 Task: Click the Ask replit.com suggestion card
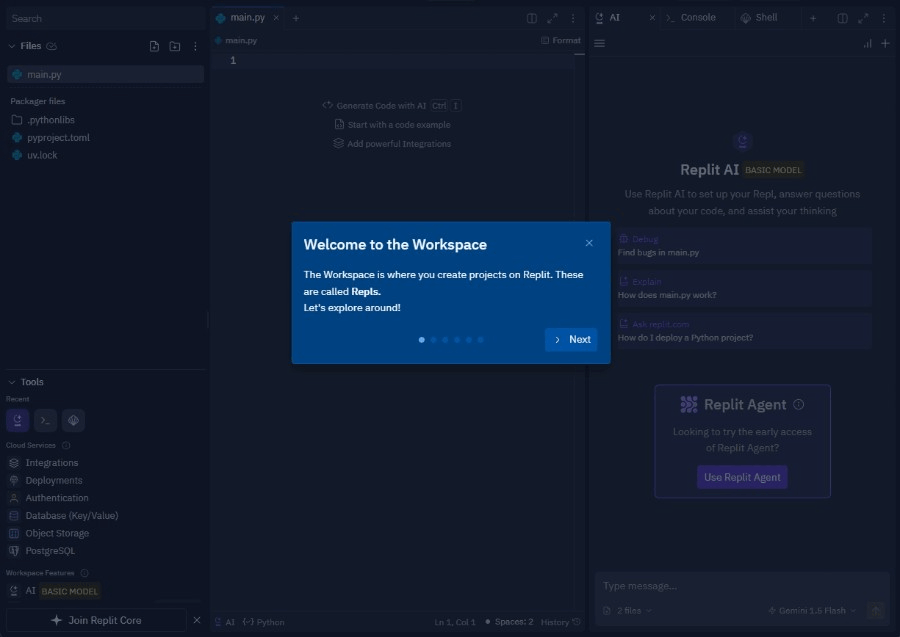coord(742,331)
